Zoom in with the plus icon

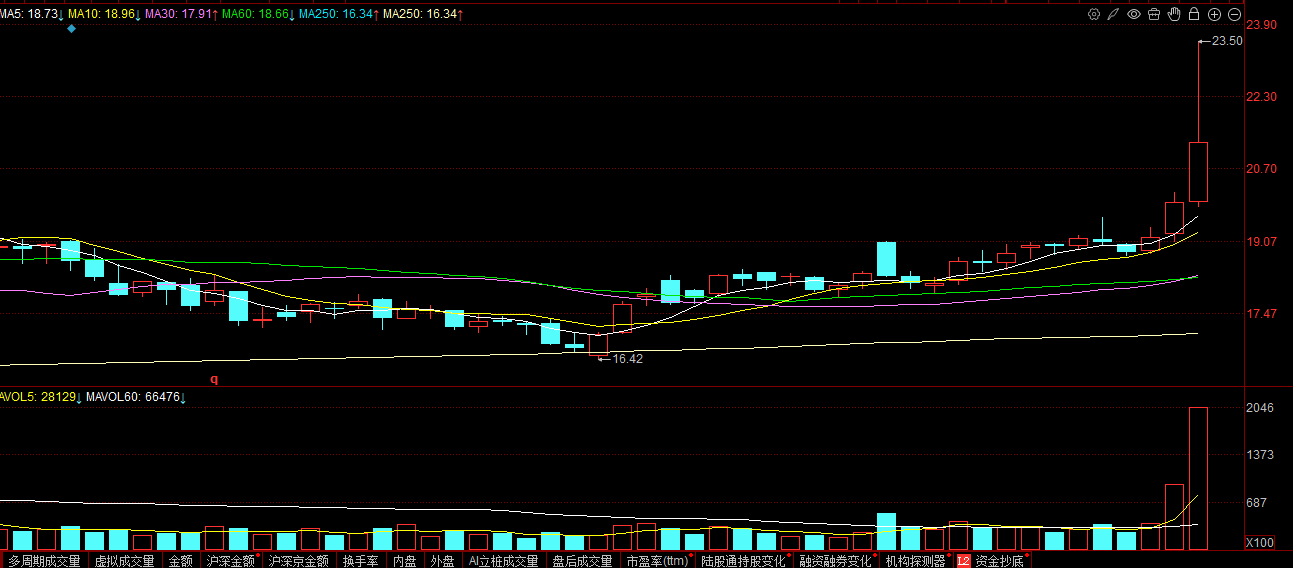(x=1214, y=14)
